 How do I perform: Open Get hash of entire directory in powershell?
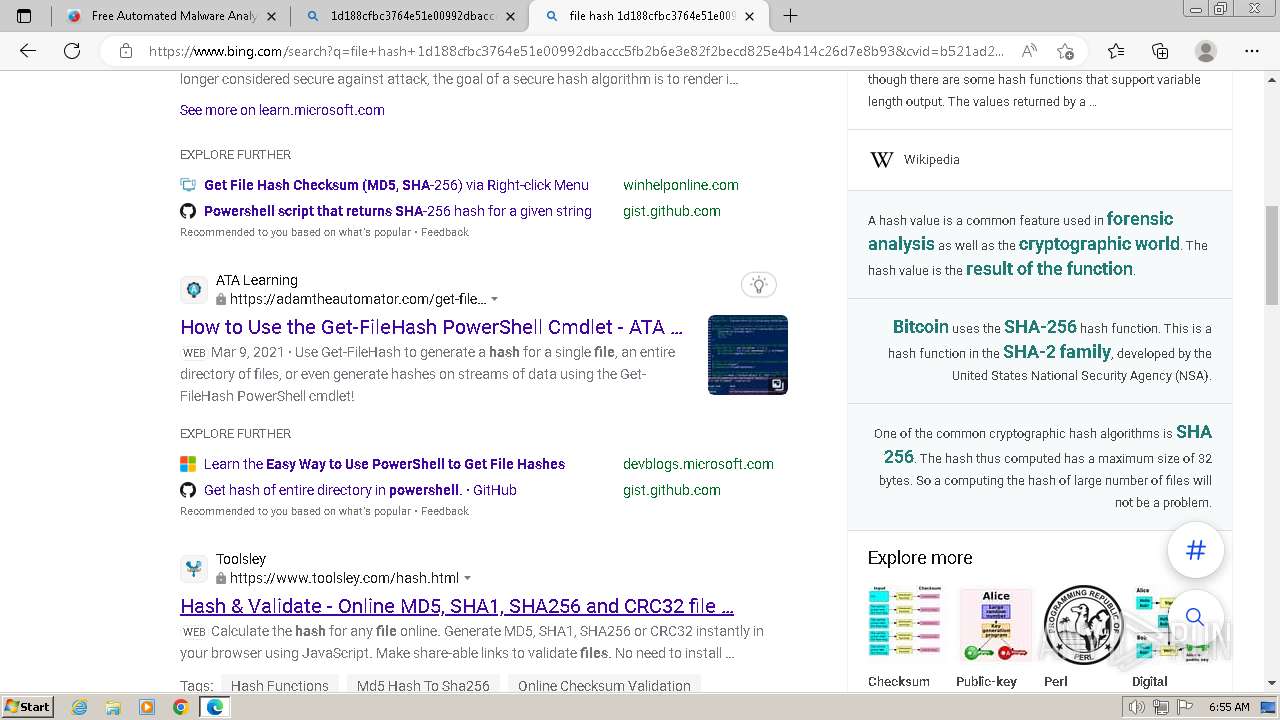360,490
